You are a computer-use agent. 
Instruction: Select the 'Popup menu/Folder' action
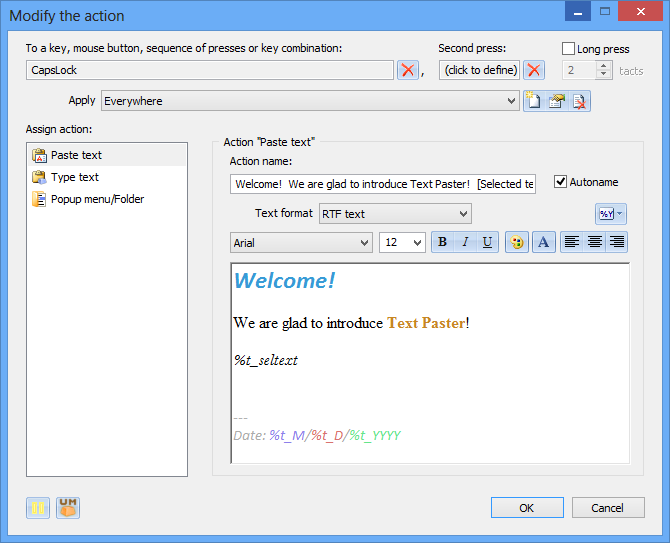(x=97, y=199)
